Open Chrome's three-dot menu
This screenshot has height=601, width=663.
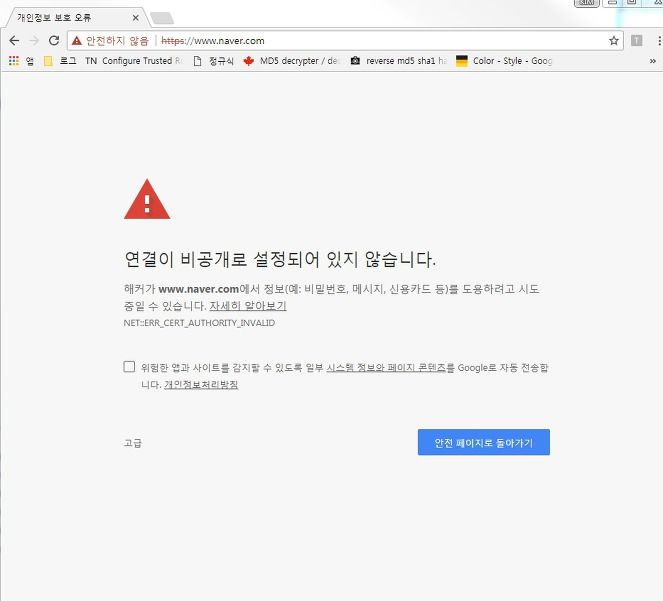click(x=659, y=41)
